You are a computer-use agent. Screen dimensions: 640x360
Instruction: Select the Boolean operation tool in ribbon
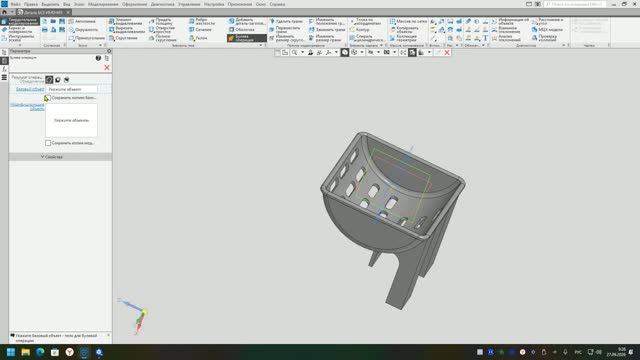pos(247,38)
